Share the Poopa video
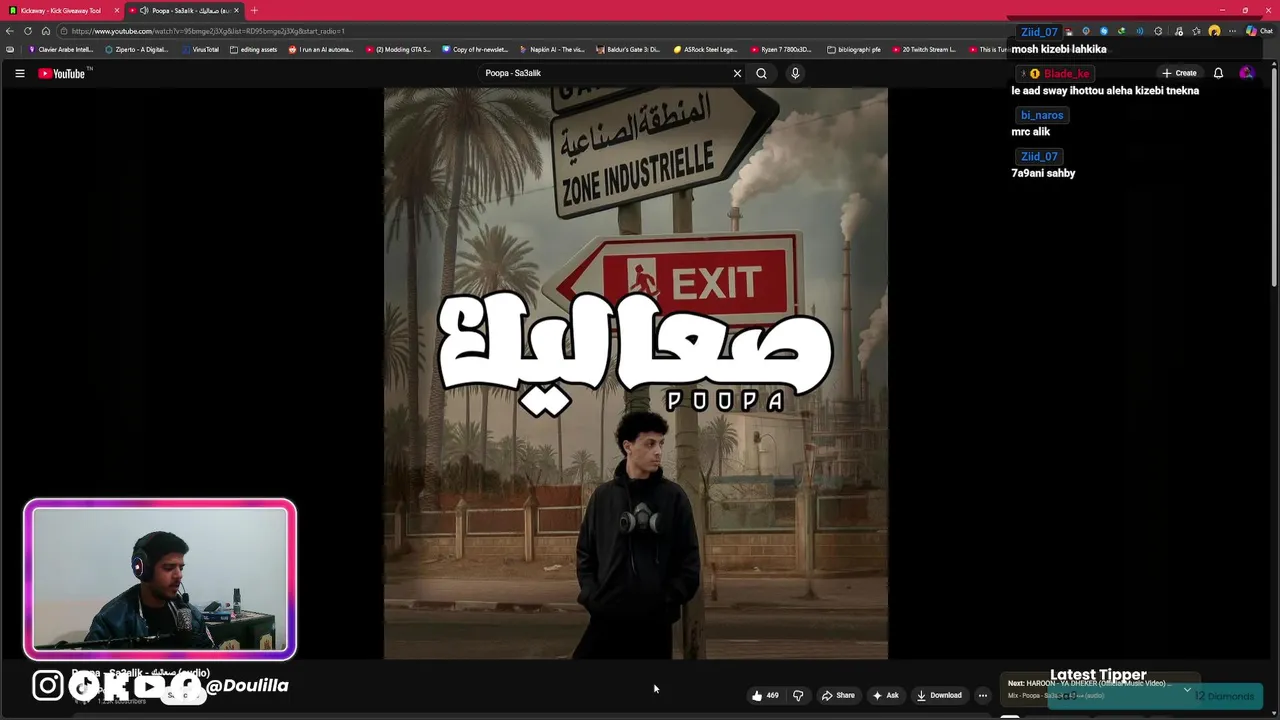Image resolution: width=1280 pixels, height=720 pixels. pos(838,695)
